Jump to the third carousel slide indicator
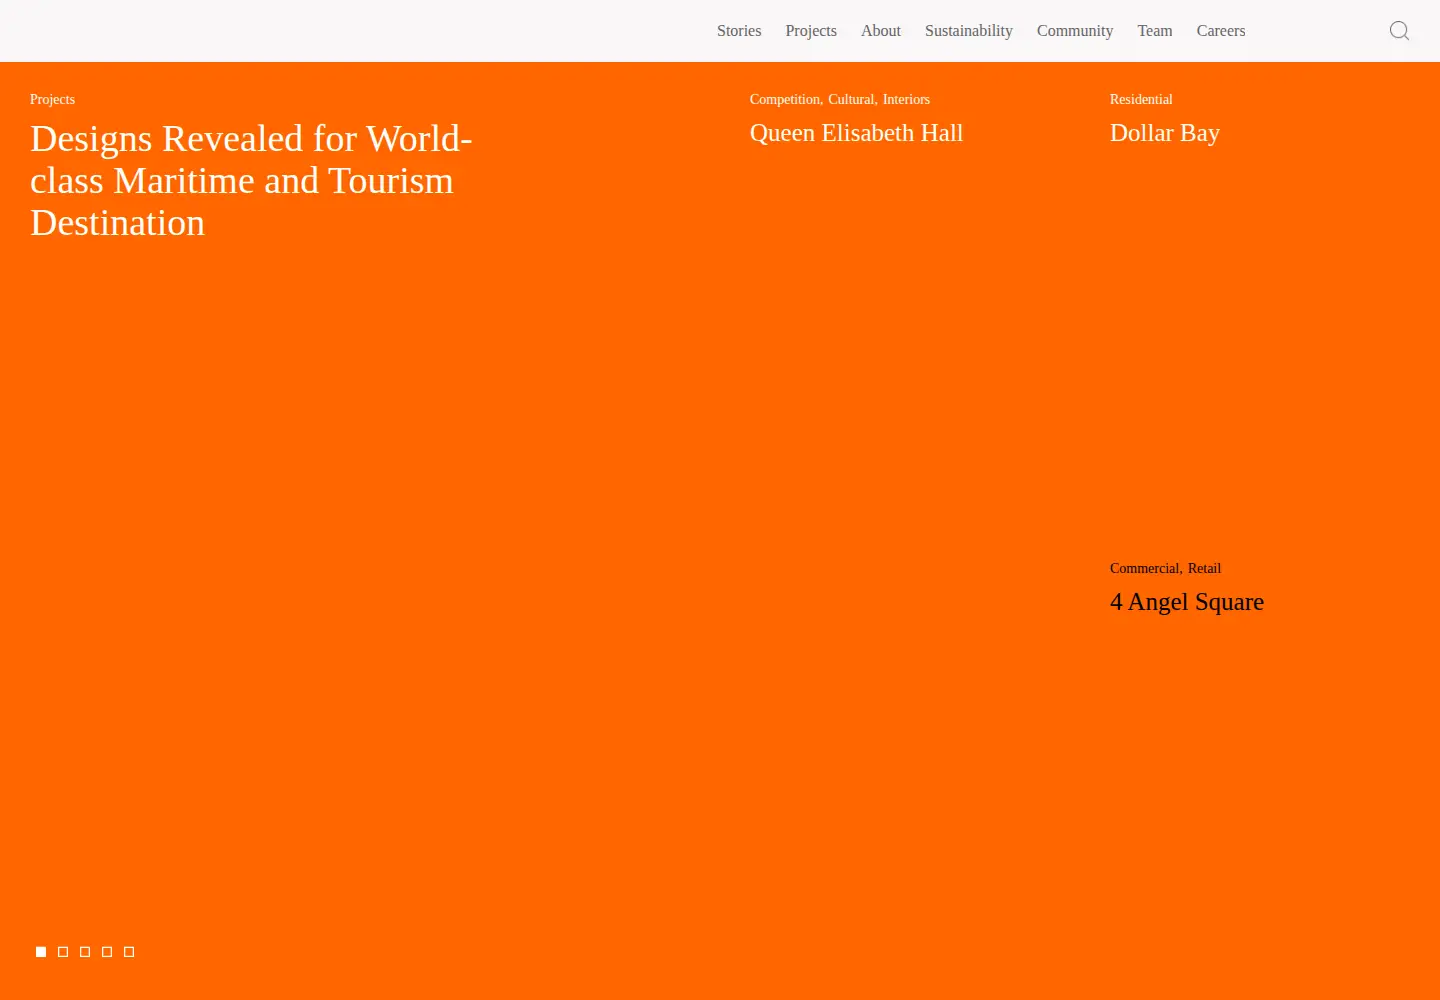This screenshot has width=1440, height=1000. click(x=85, y=952)
